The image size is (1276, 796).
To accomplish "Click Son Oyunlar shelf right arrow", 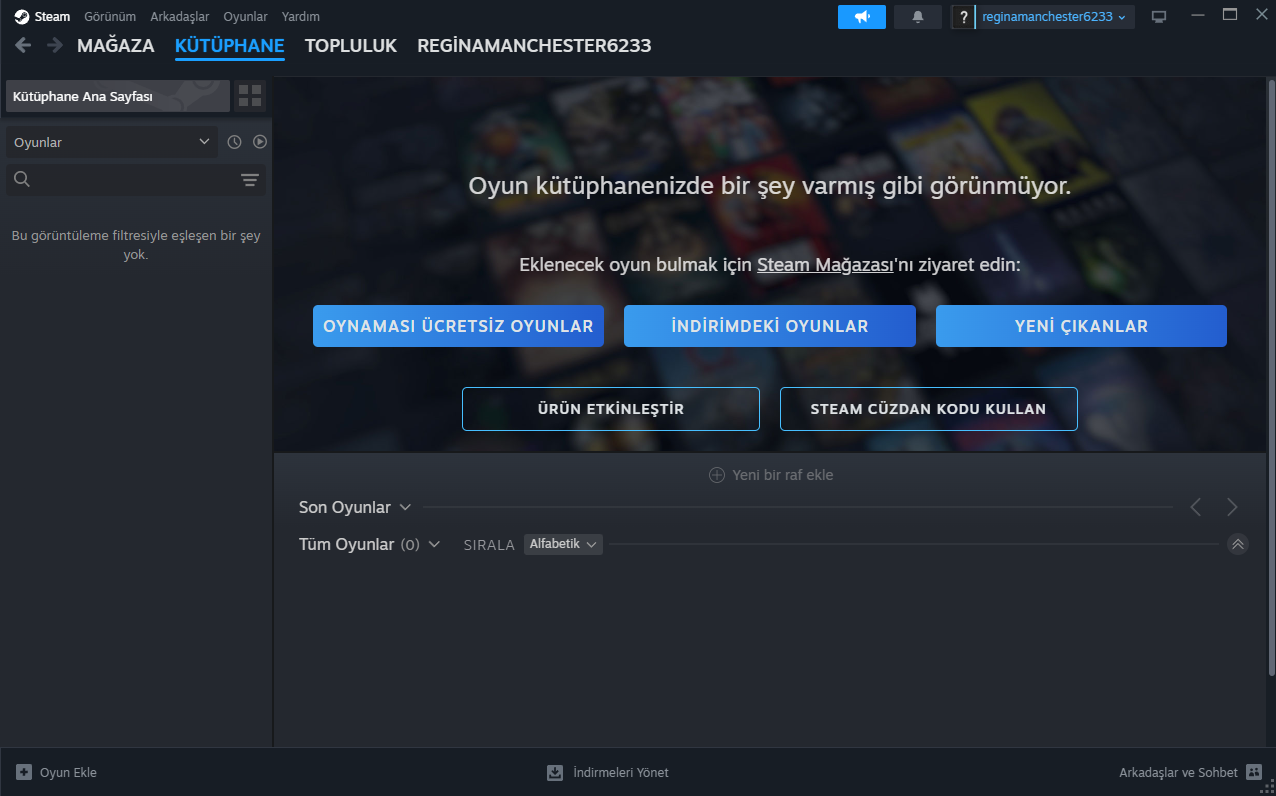I will tap(1232, 507).
